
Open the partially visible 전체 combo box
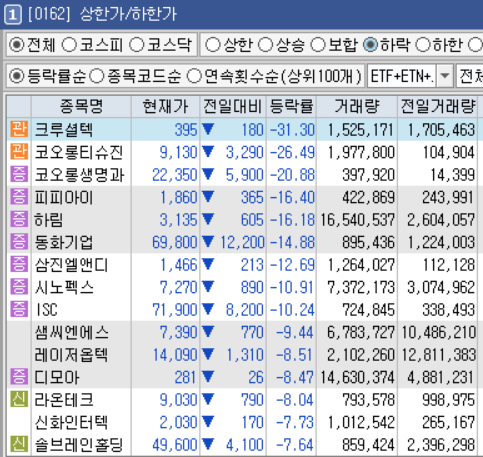pos(470,76)
